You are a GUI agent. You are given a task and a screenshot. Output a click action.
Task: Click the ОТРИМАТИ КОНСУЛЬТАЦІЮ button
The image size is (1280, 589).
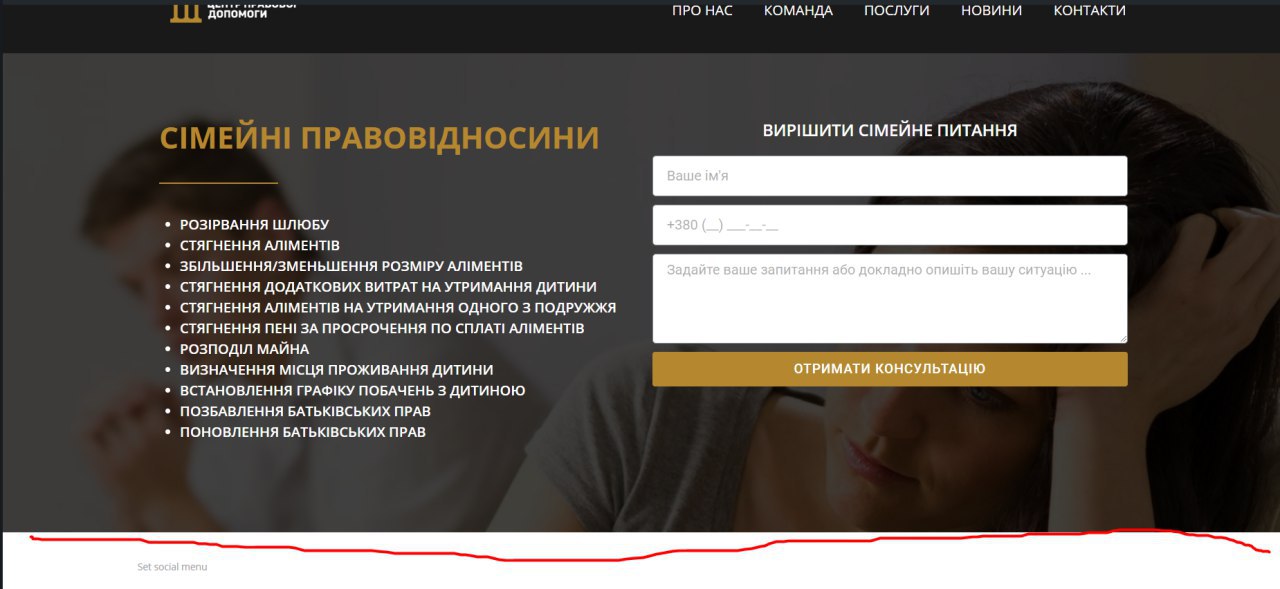890,369
